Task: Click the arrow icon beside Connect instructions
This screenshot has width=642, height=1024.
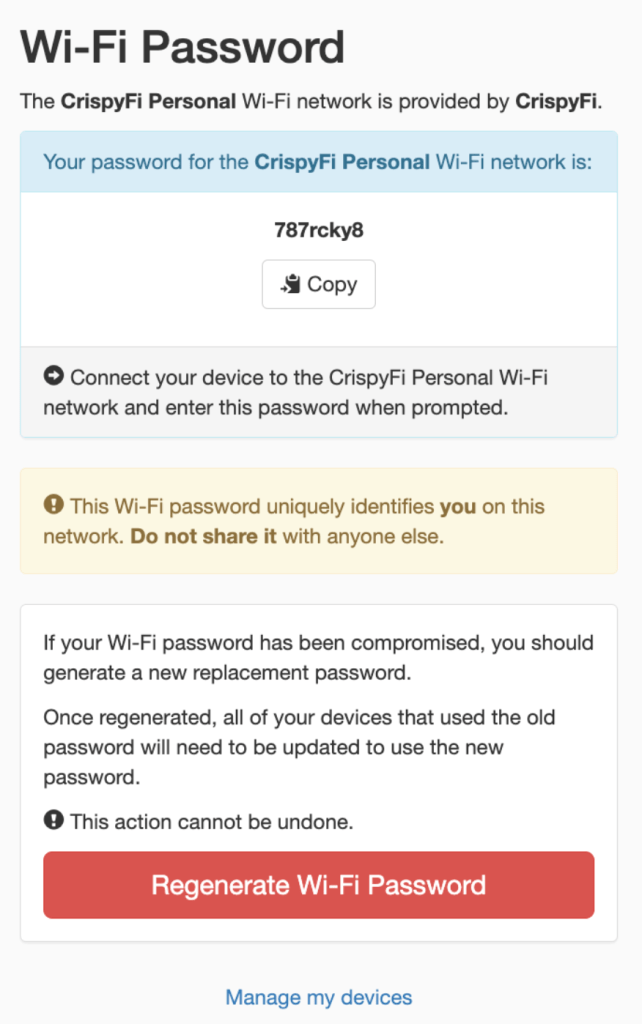Action: click(x=53, y=377)
